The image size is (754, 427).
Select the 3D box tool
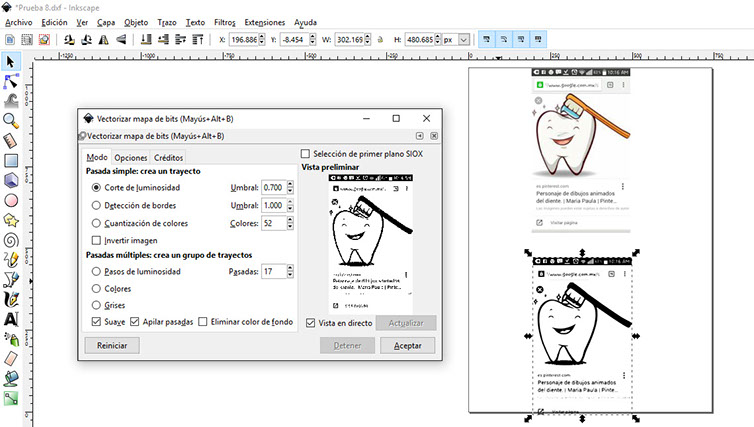click(x=11, y=180)
